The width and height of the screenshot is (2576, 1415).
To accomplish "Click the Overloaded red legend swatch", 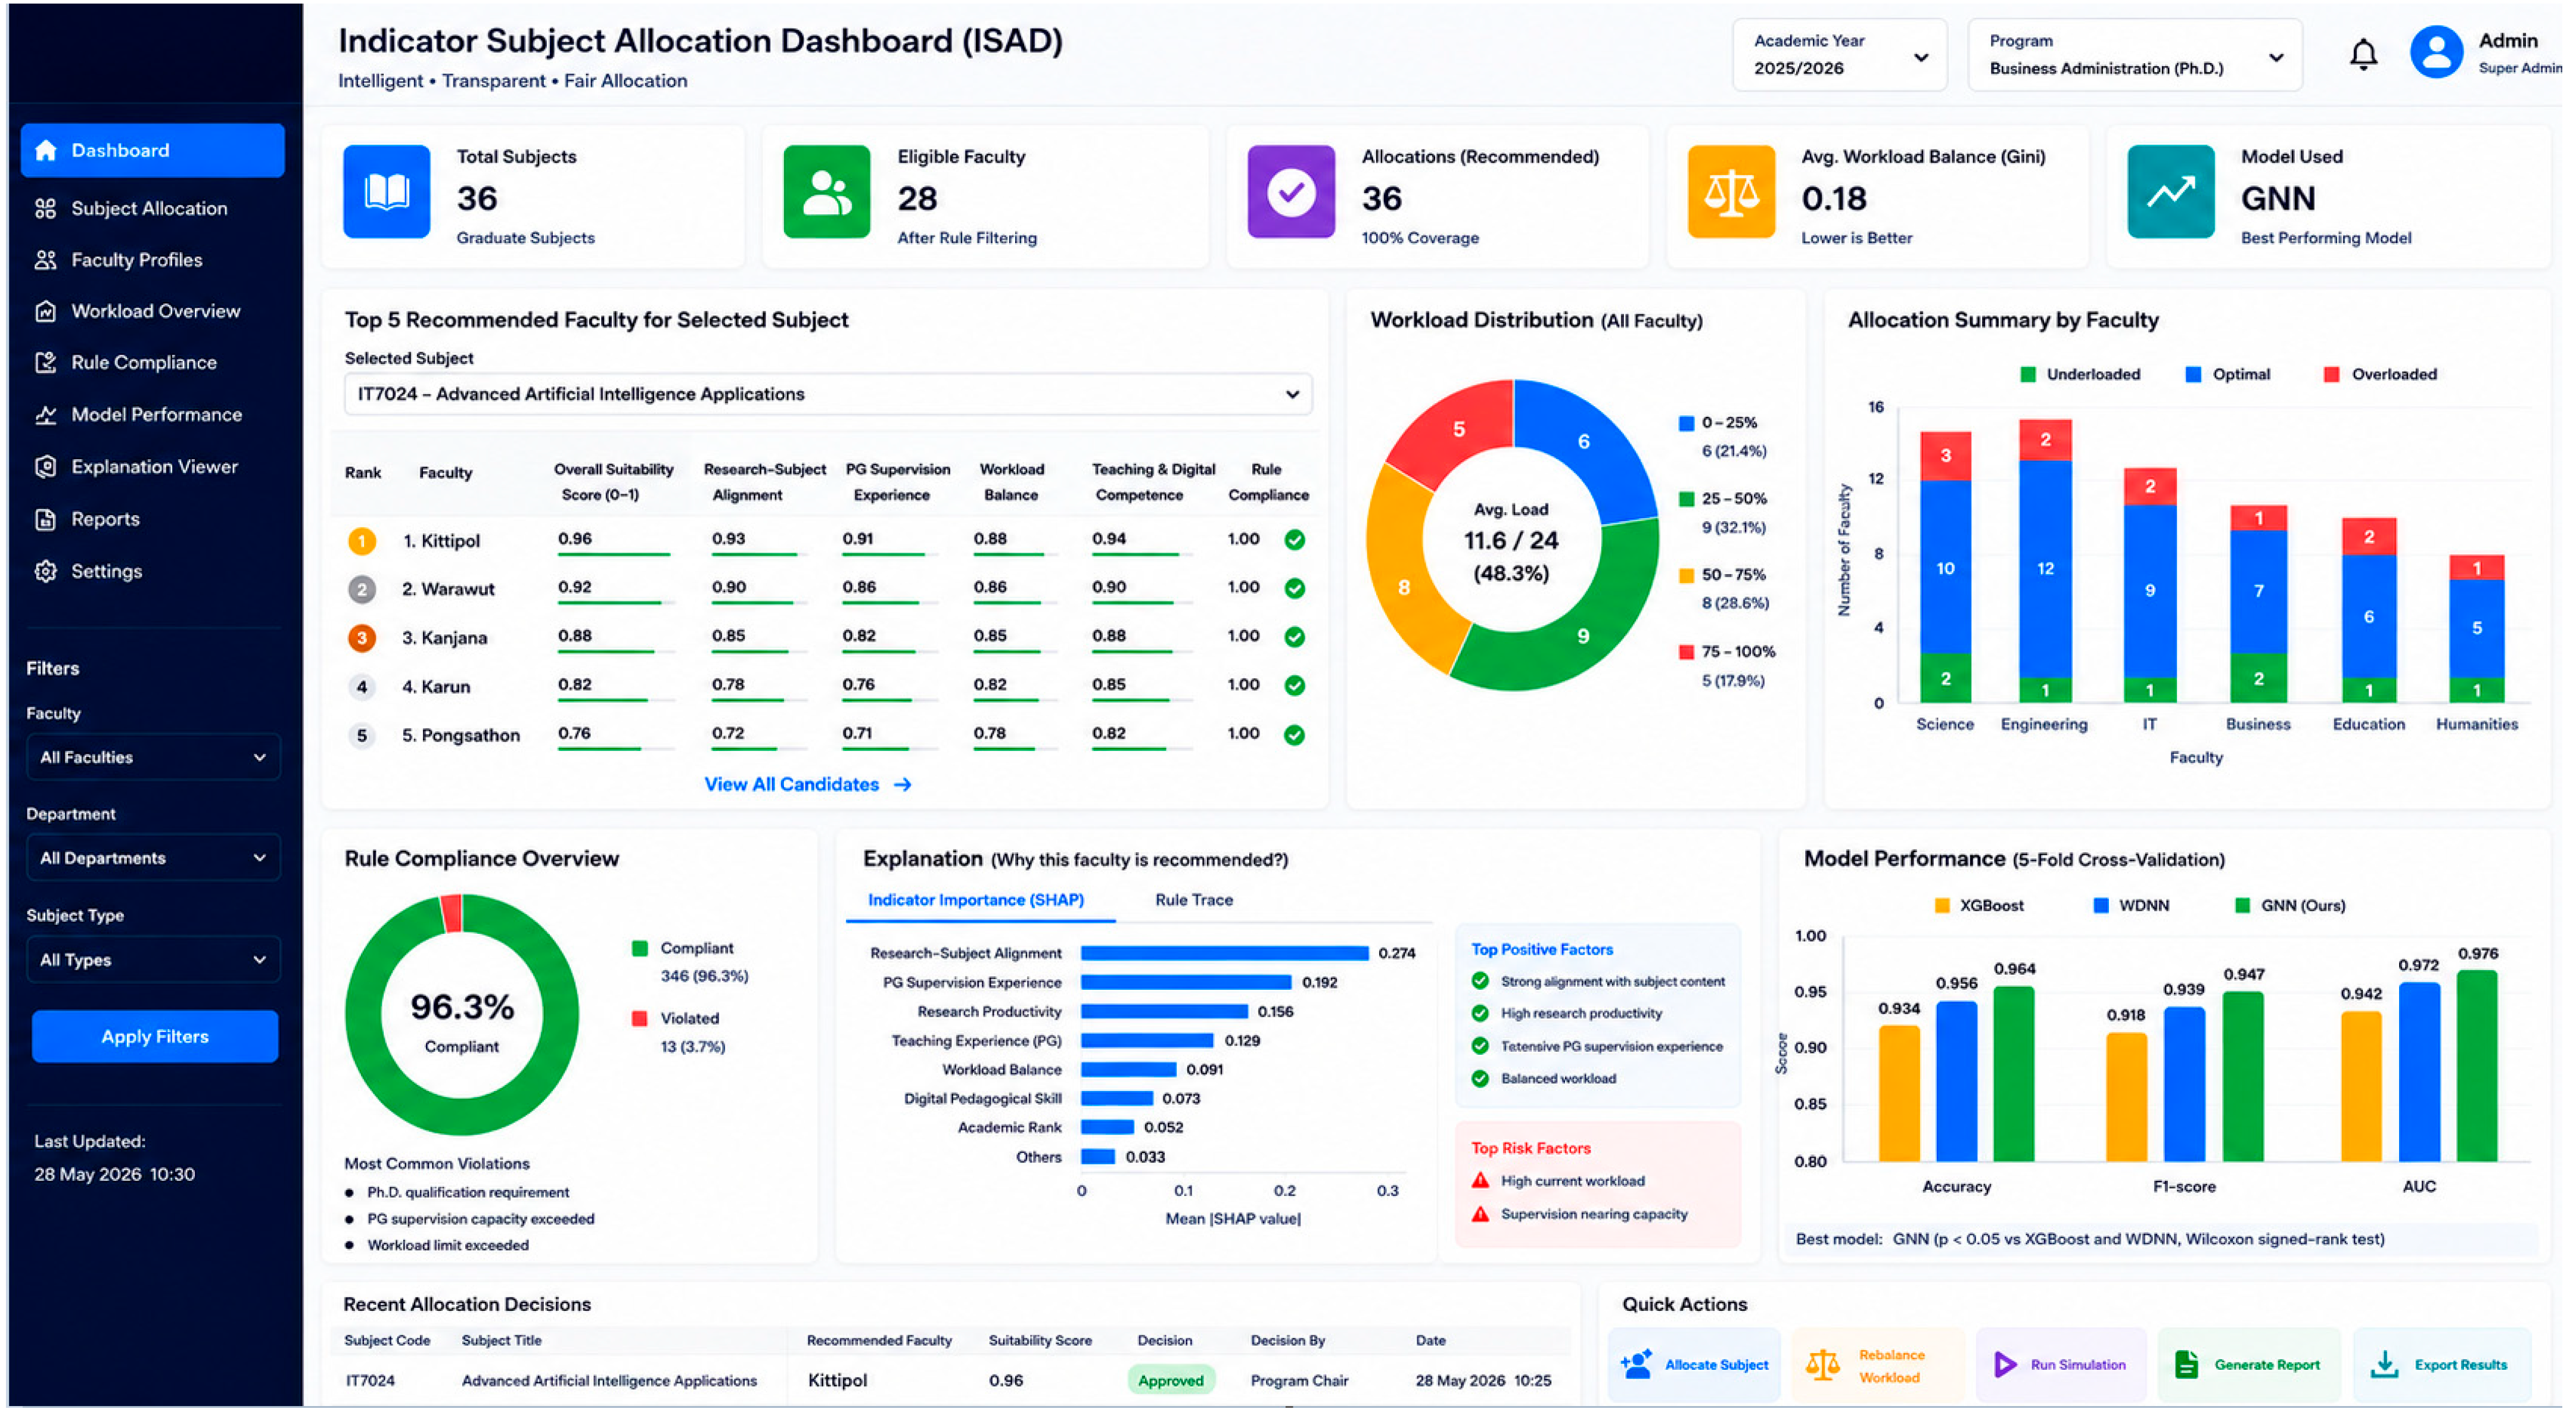I will click(x=2331, y=374).
